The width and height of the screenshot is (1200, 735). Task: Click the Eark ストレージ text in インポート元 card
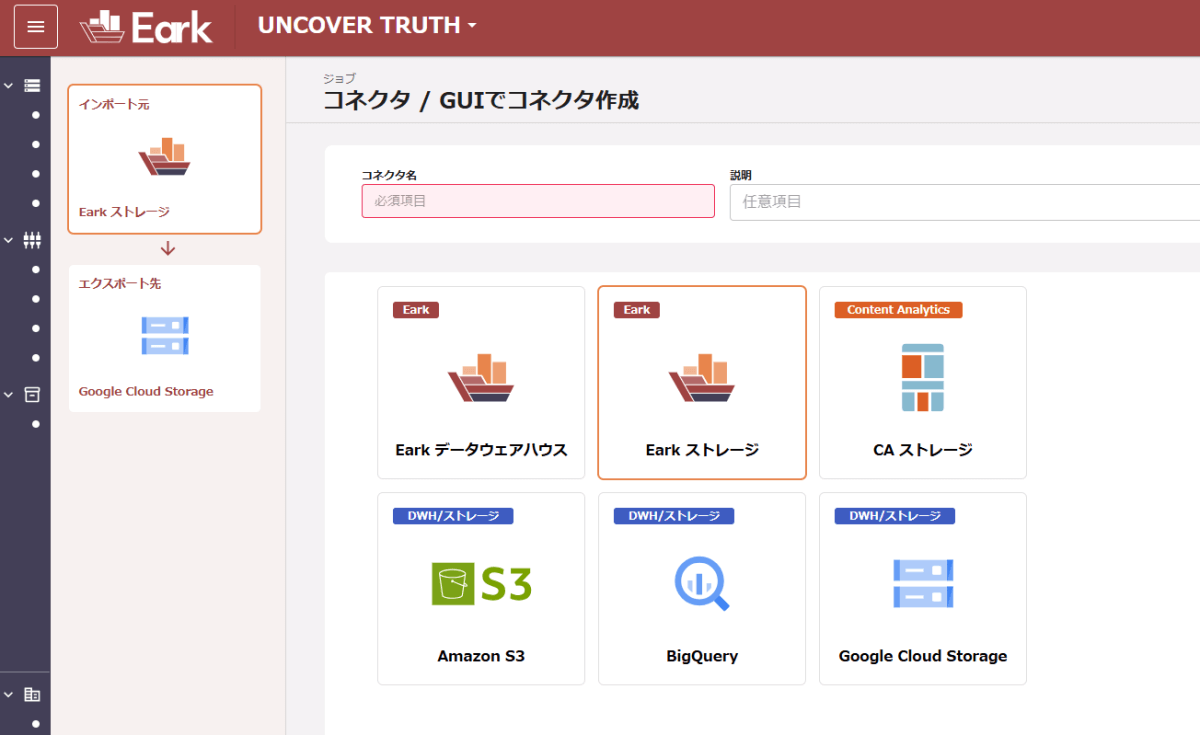click(124, 212)
